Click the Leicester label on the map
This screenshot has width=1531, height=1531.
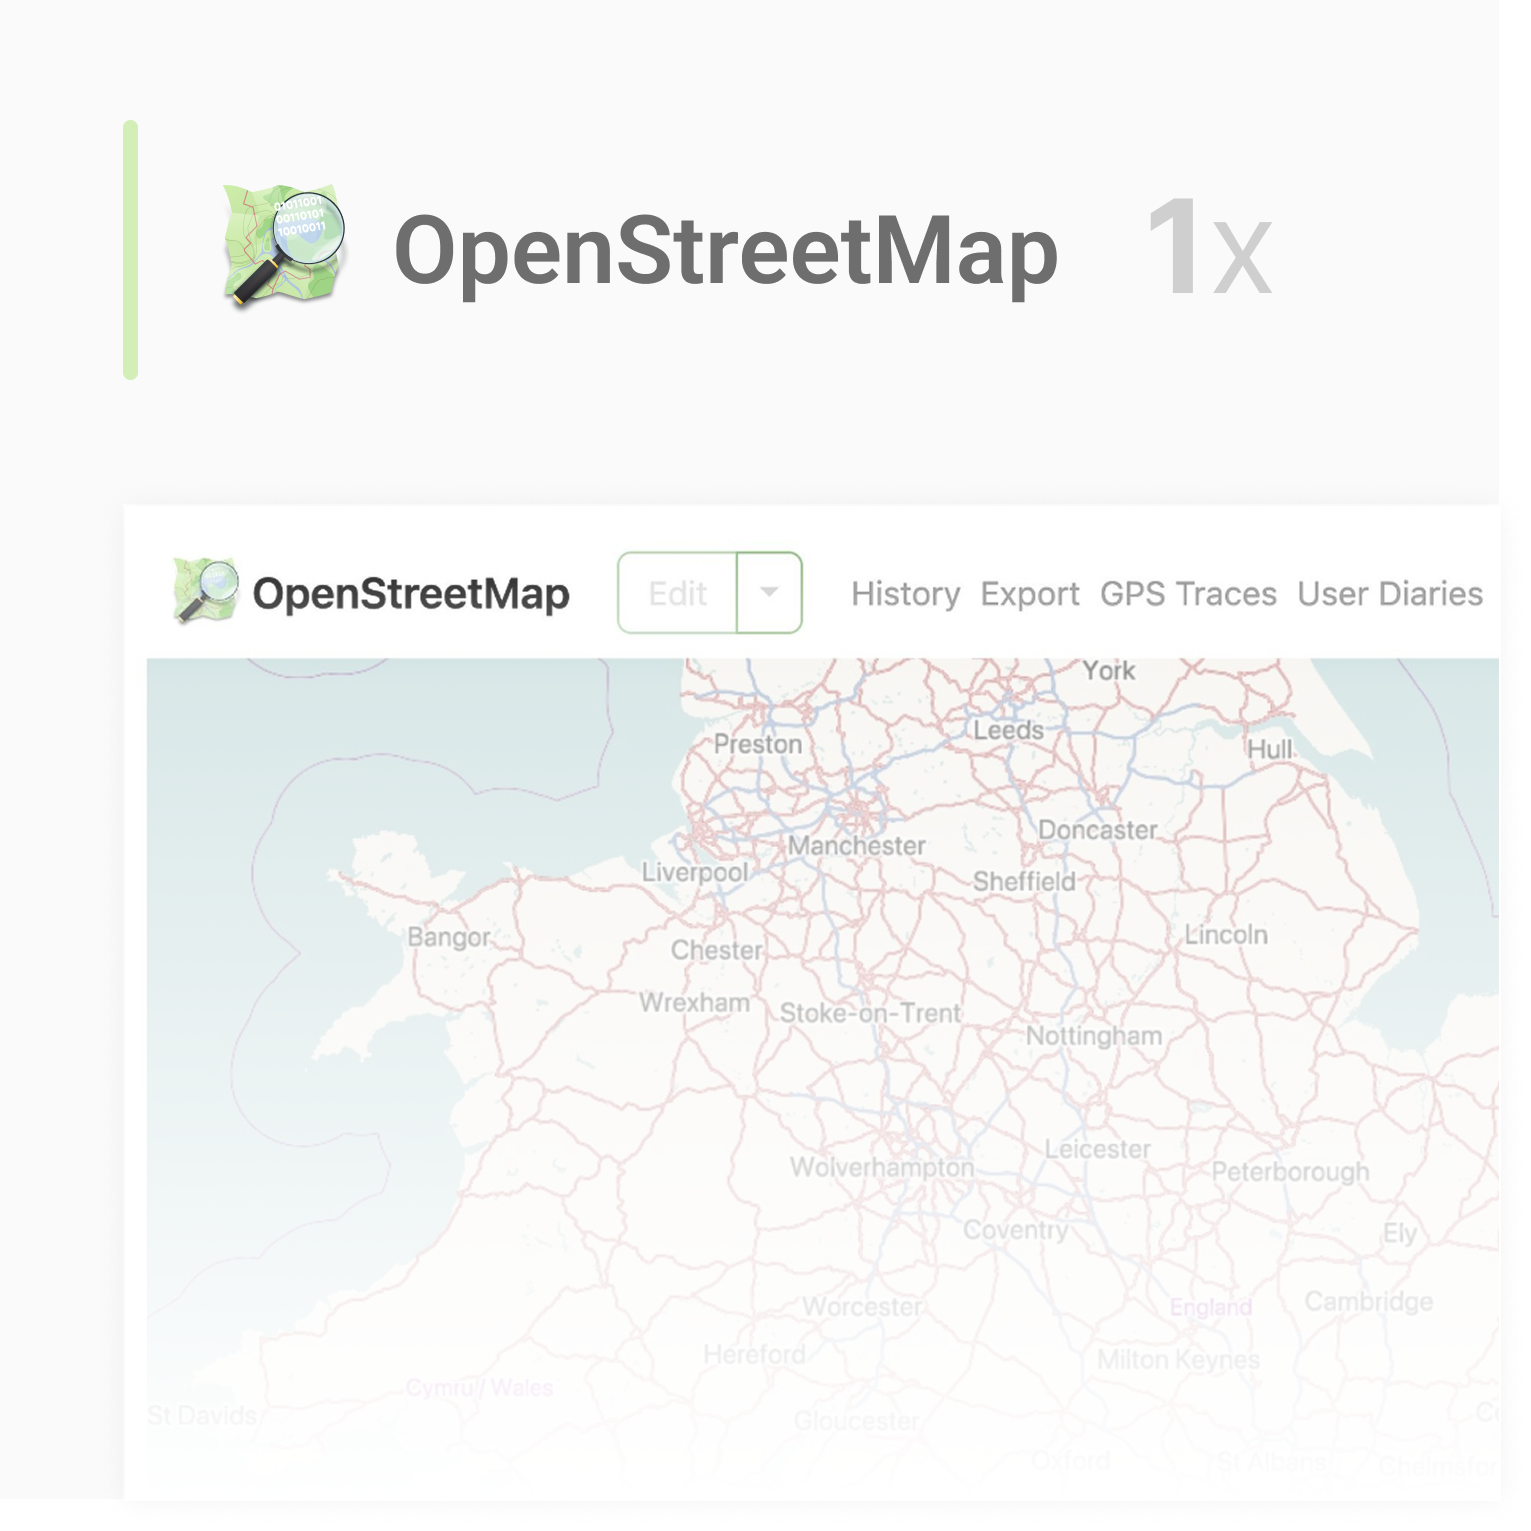point(1098,1150)
